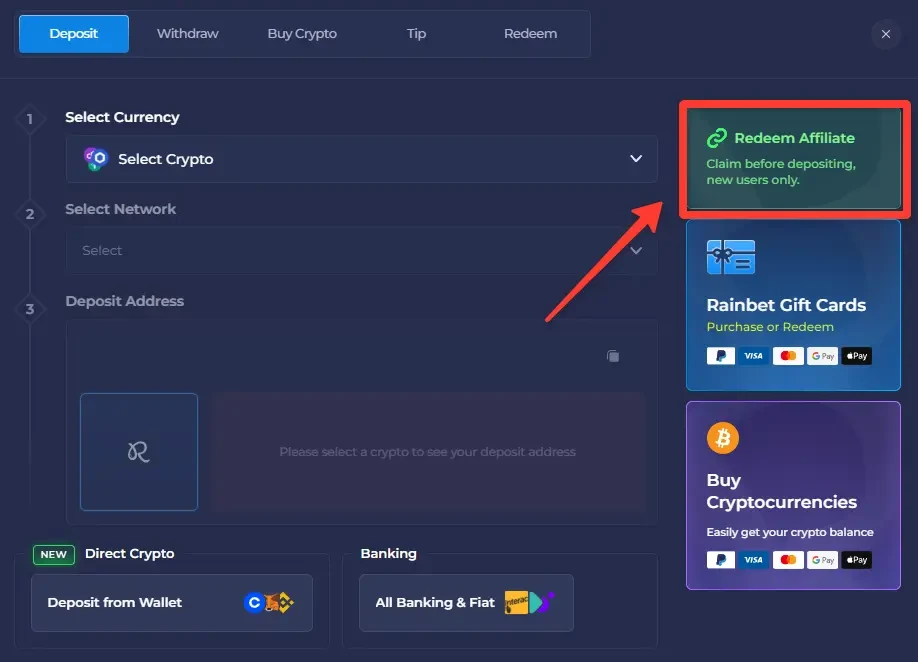Click the Coinbase wallet icon
Viewport: 918px width, 662px height.
(254, 602)
